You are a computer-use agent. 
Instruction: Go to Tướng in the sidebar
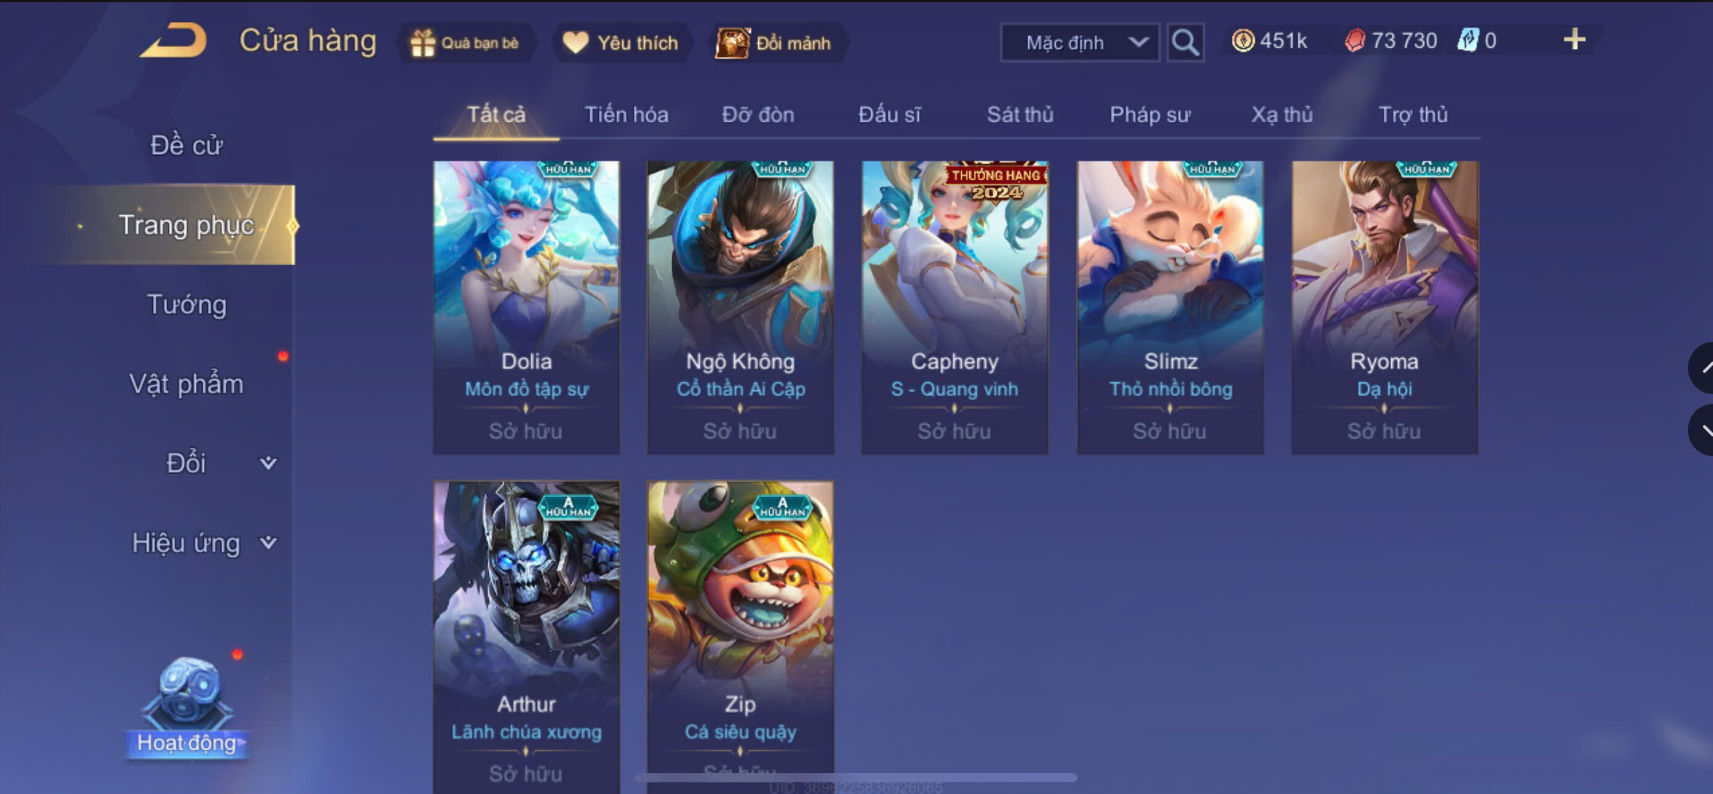[x=187, y=304]
